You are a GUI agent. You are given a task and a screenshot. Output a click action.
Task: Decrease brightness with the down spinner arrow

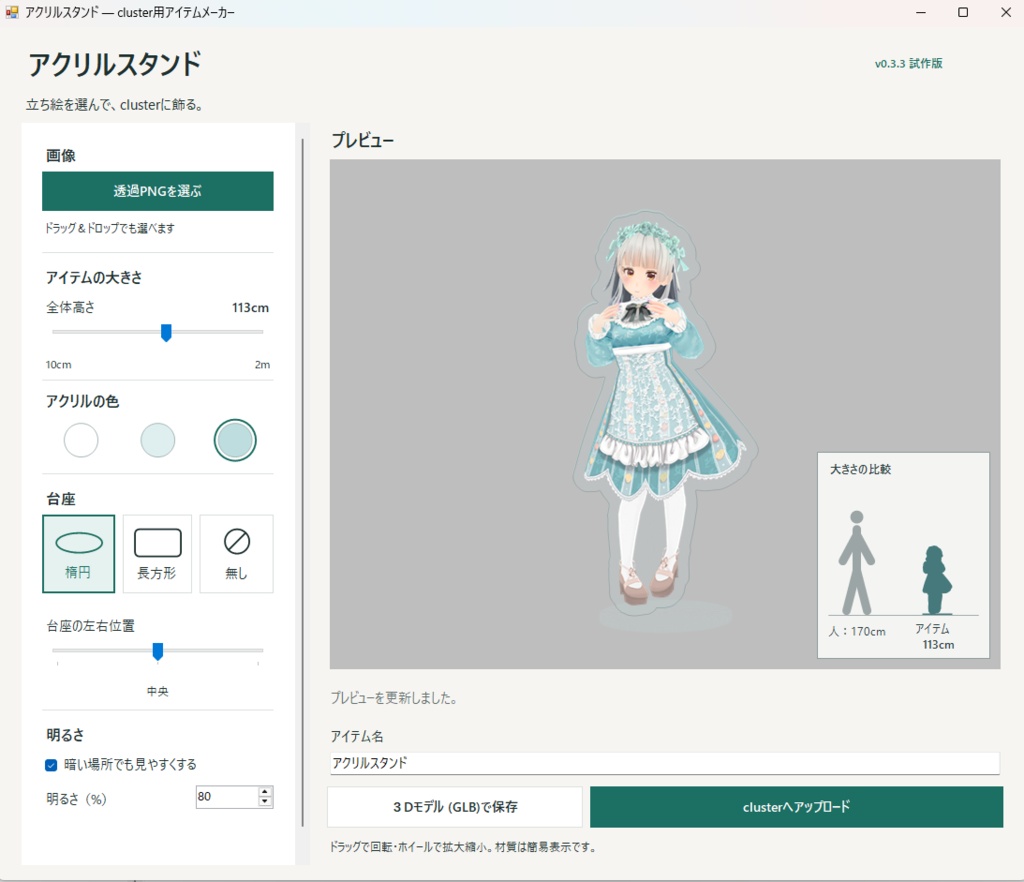(x=265, y=802)
